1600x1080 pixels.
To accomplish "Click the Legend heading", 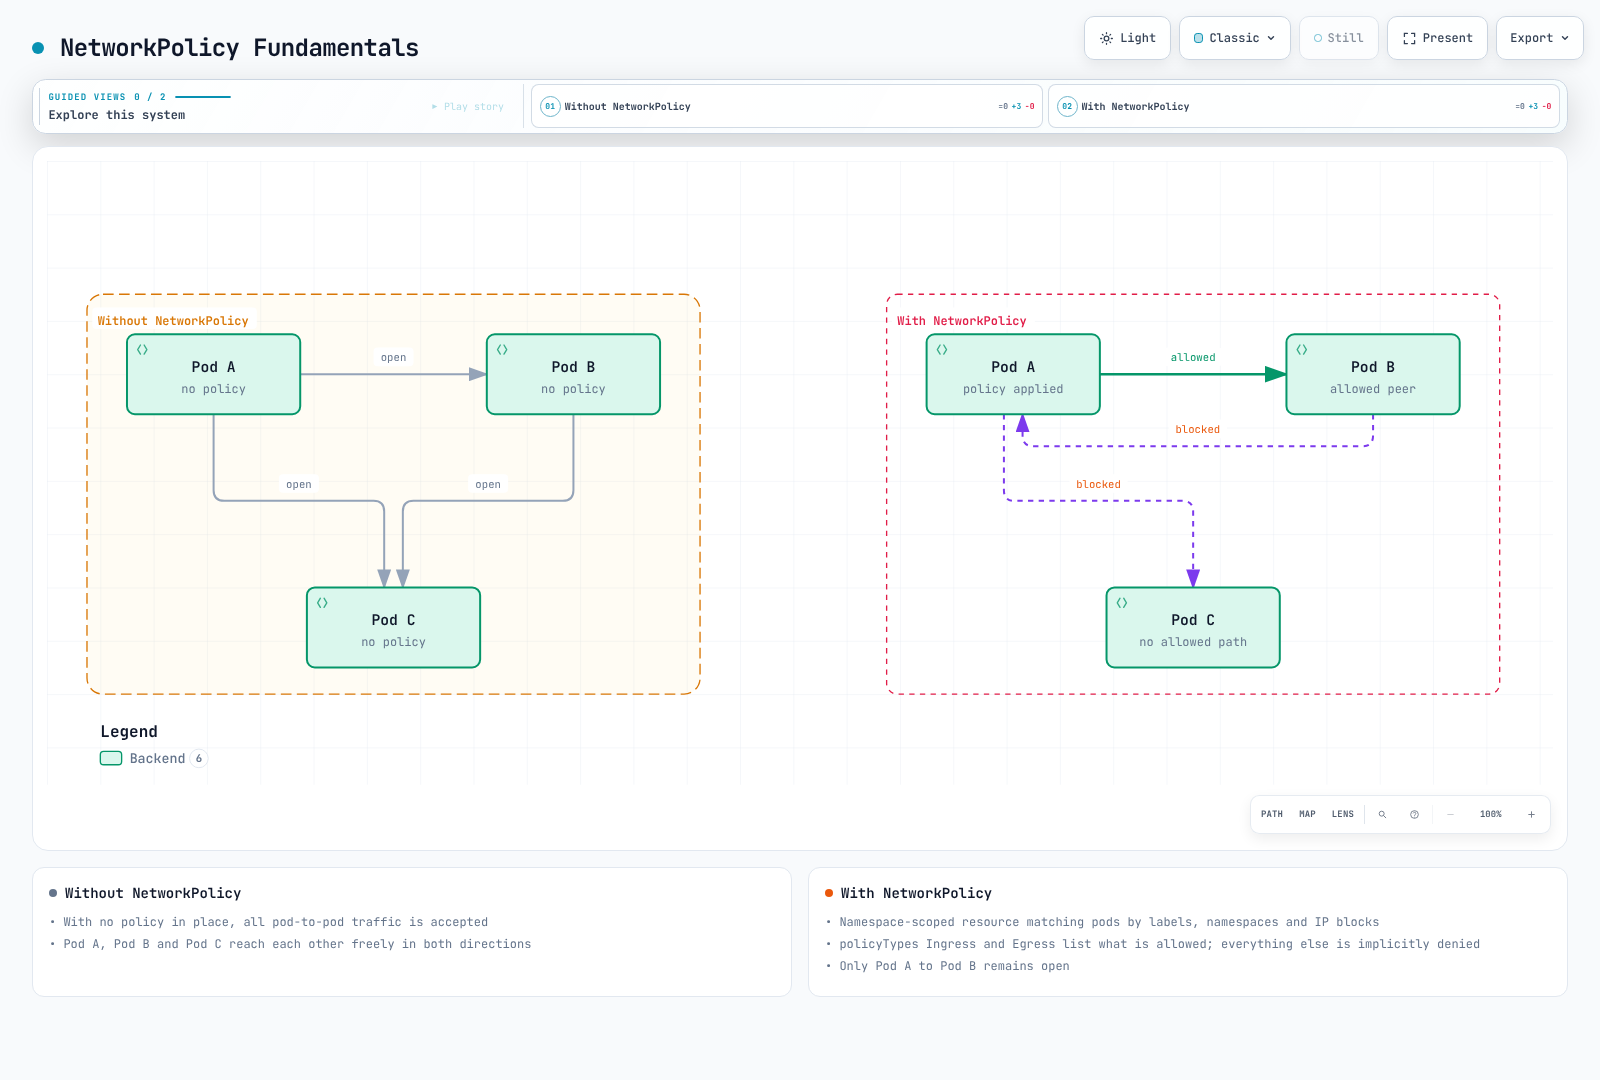I will (x=129, y=732).
